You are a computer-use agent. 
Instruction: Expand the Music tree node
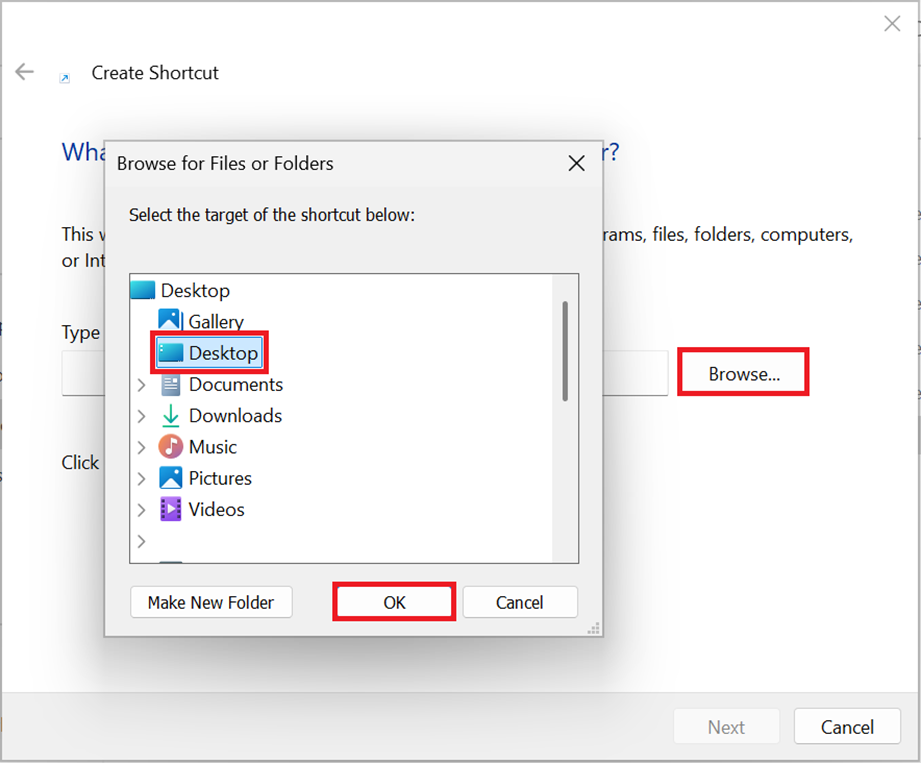click(x=141, y=447)
